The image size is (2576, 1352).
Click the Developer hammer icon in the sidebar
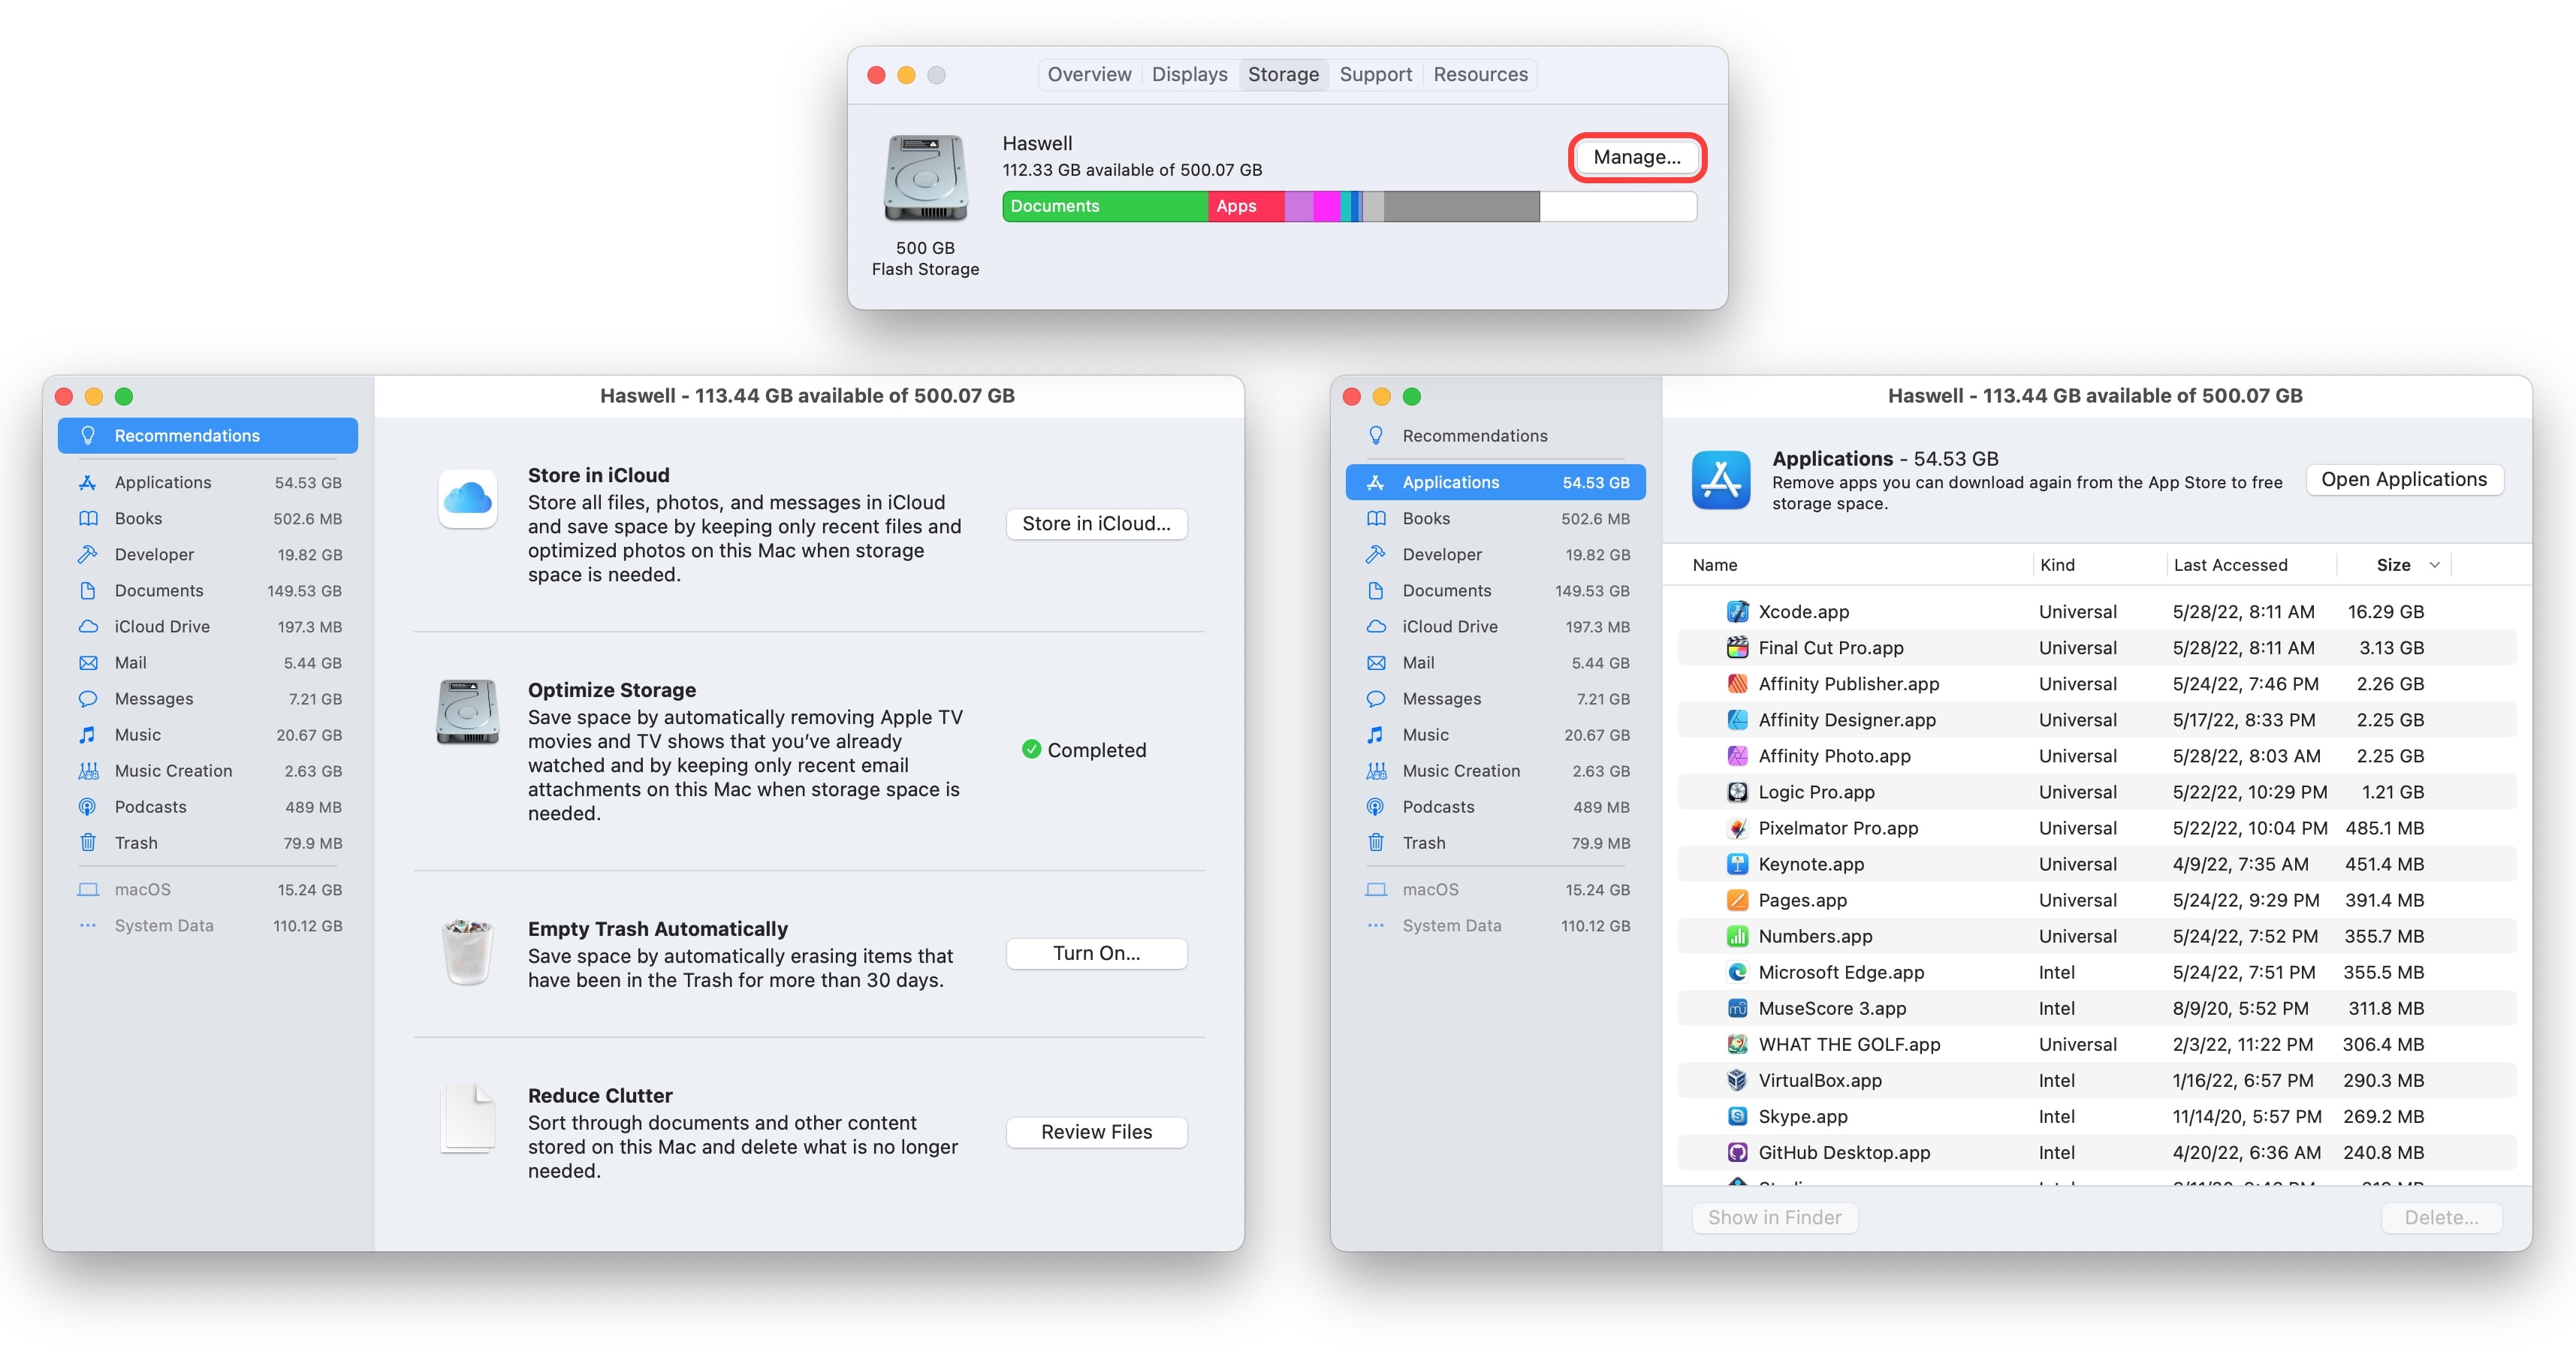[88, 554]
